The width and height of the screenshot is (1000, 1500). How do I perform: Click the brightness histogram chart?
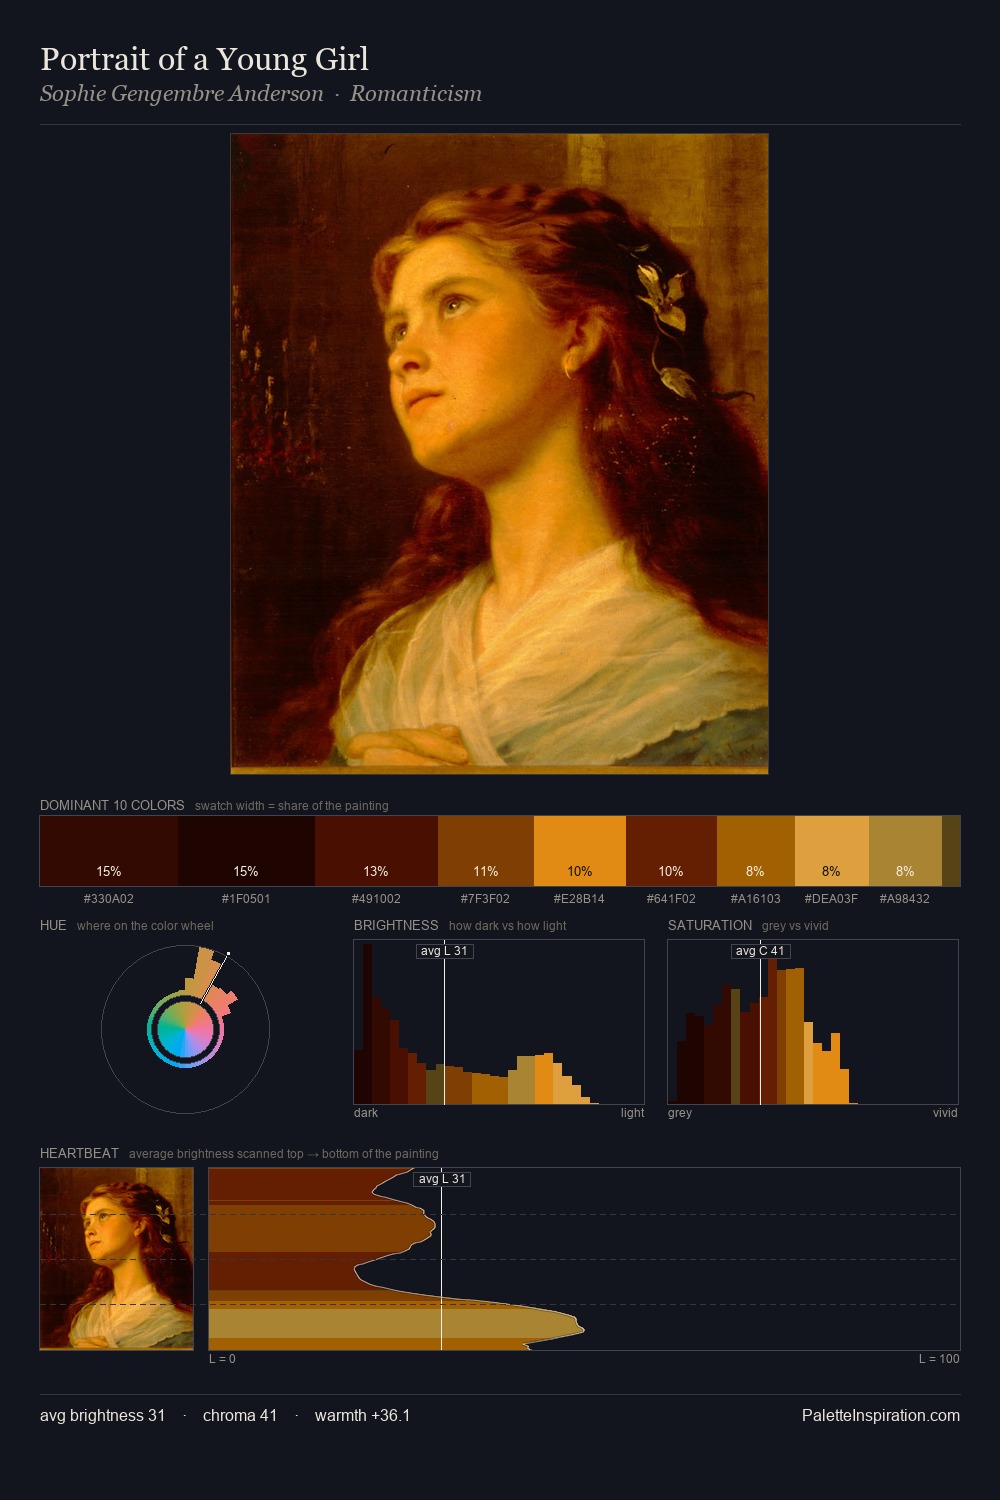point(499,1022)
